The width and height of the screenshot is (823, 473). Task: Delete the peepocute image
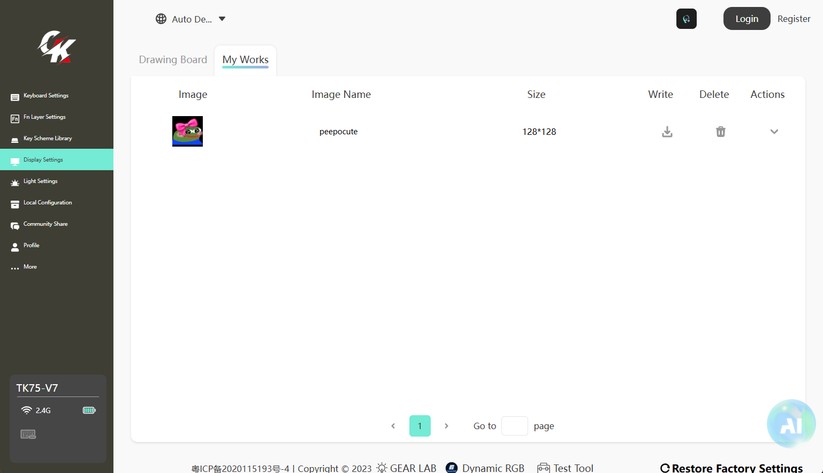pos(721,131)
